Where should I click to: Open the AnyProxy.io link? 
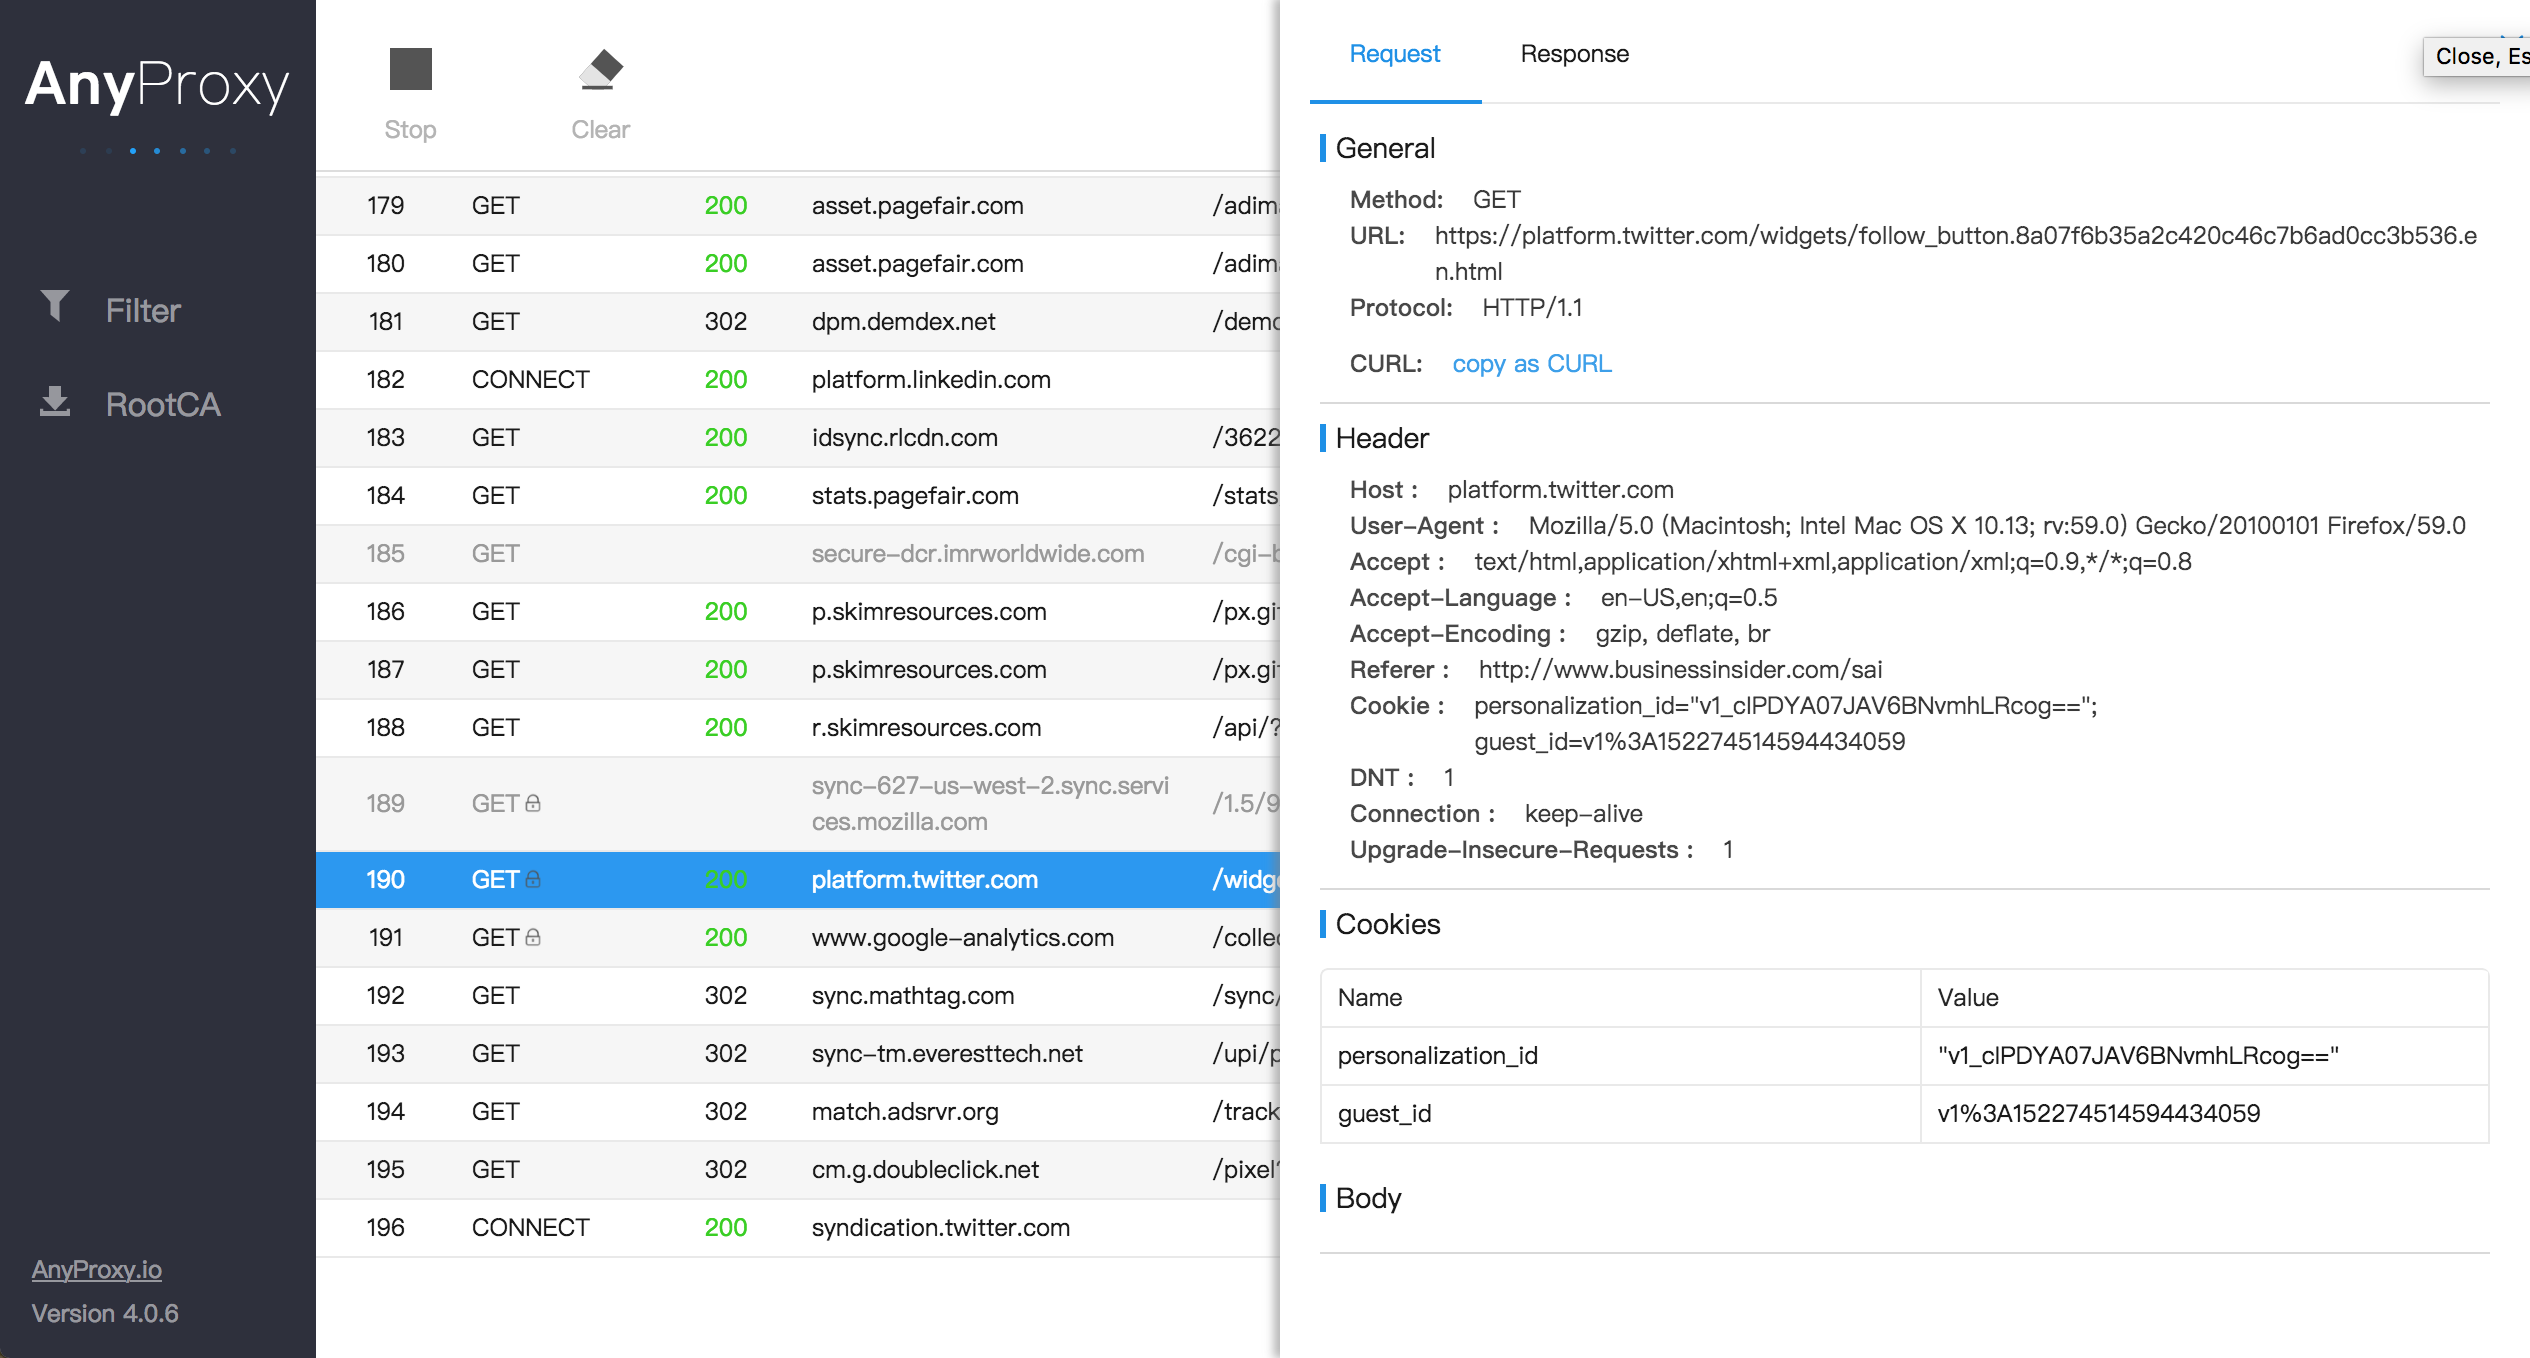(97, 1269)
